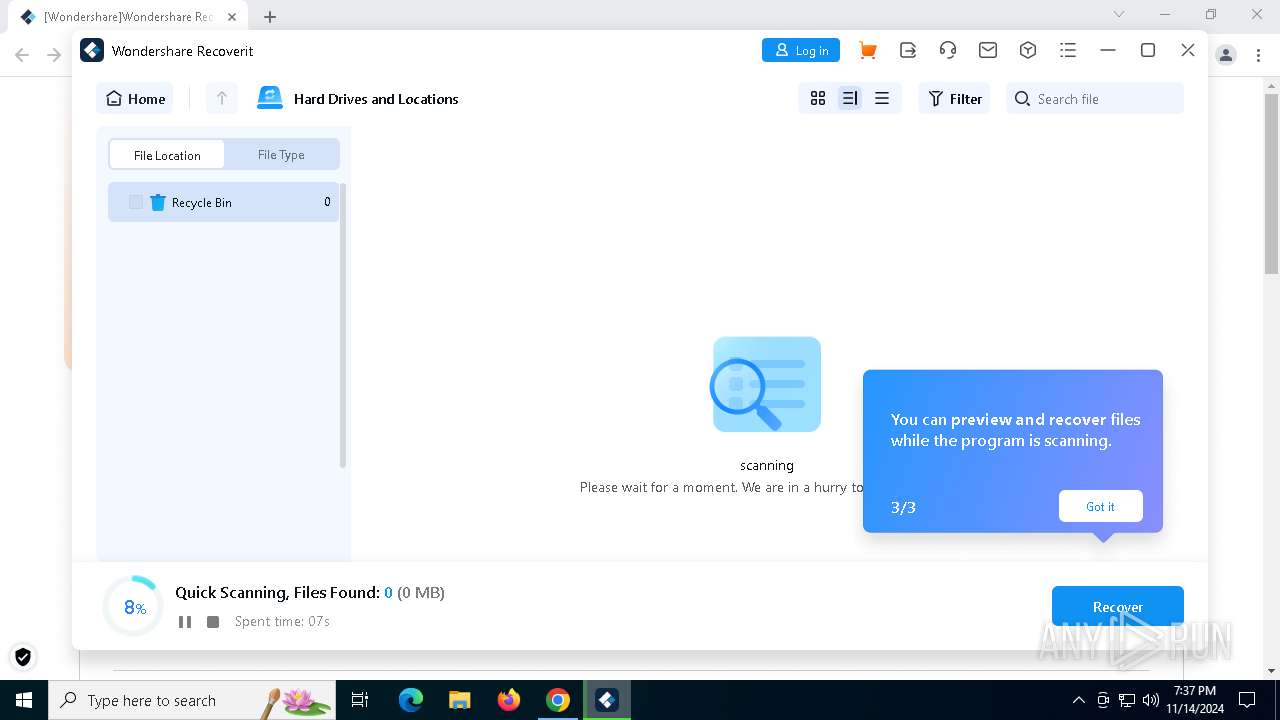Click the Wondershare Recoverit logo icon
The image size is (1280, 720).
coord(92,50)
